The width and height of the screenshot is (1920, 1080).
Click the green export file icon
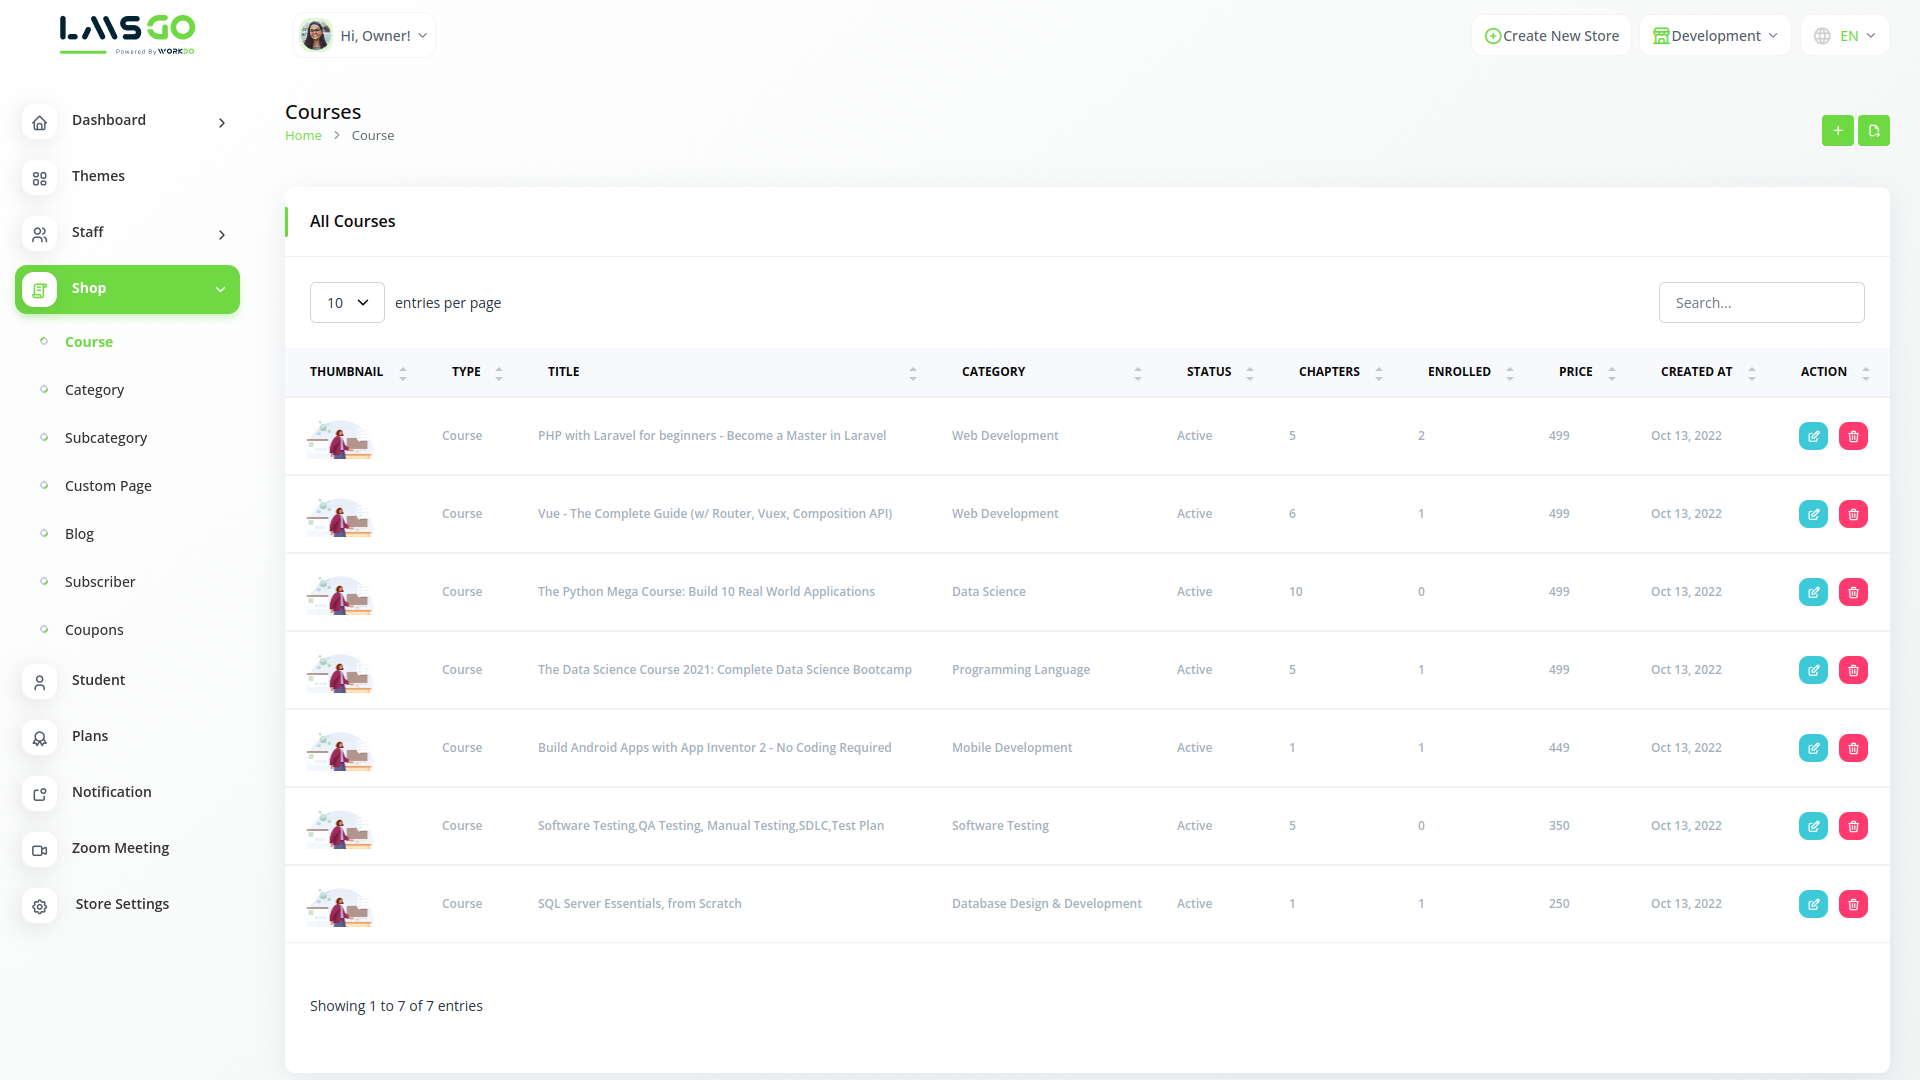1873,131
